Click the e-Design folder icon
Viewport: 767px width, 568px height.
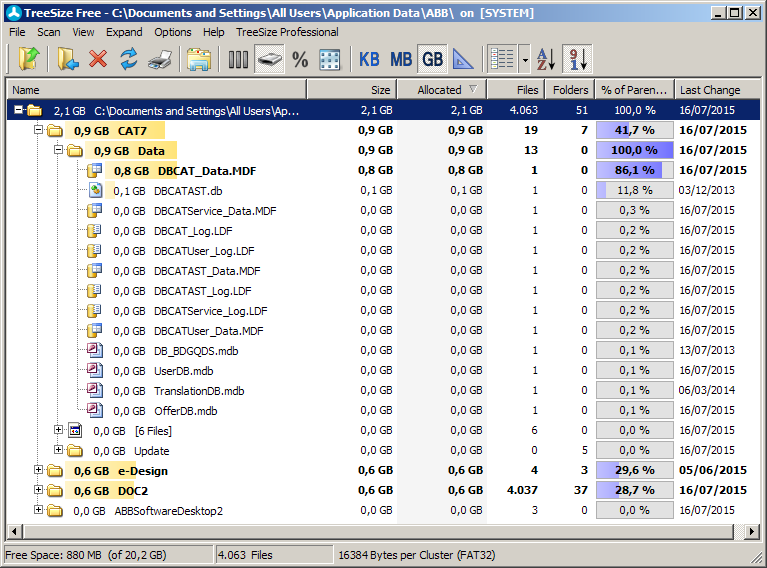click(55, 471)
